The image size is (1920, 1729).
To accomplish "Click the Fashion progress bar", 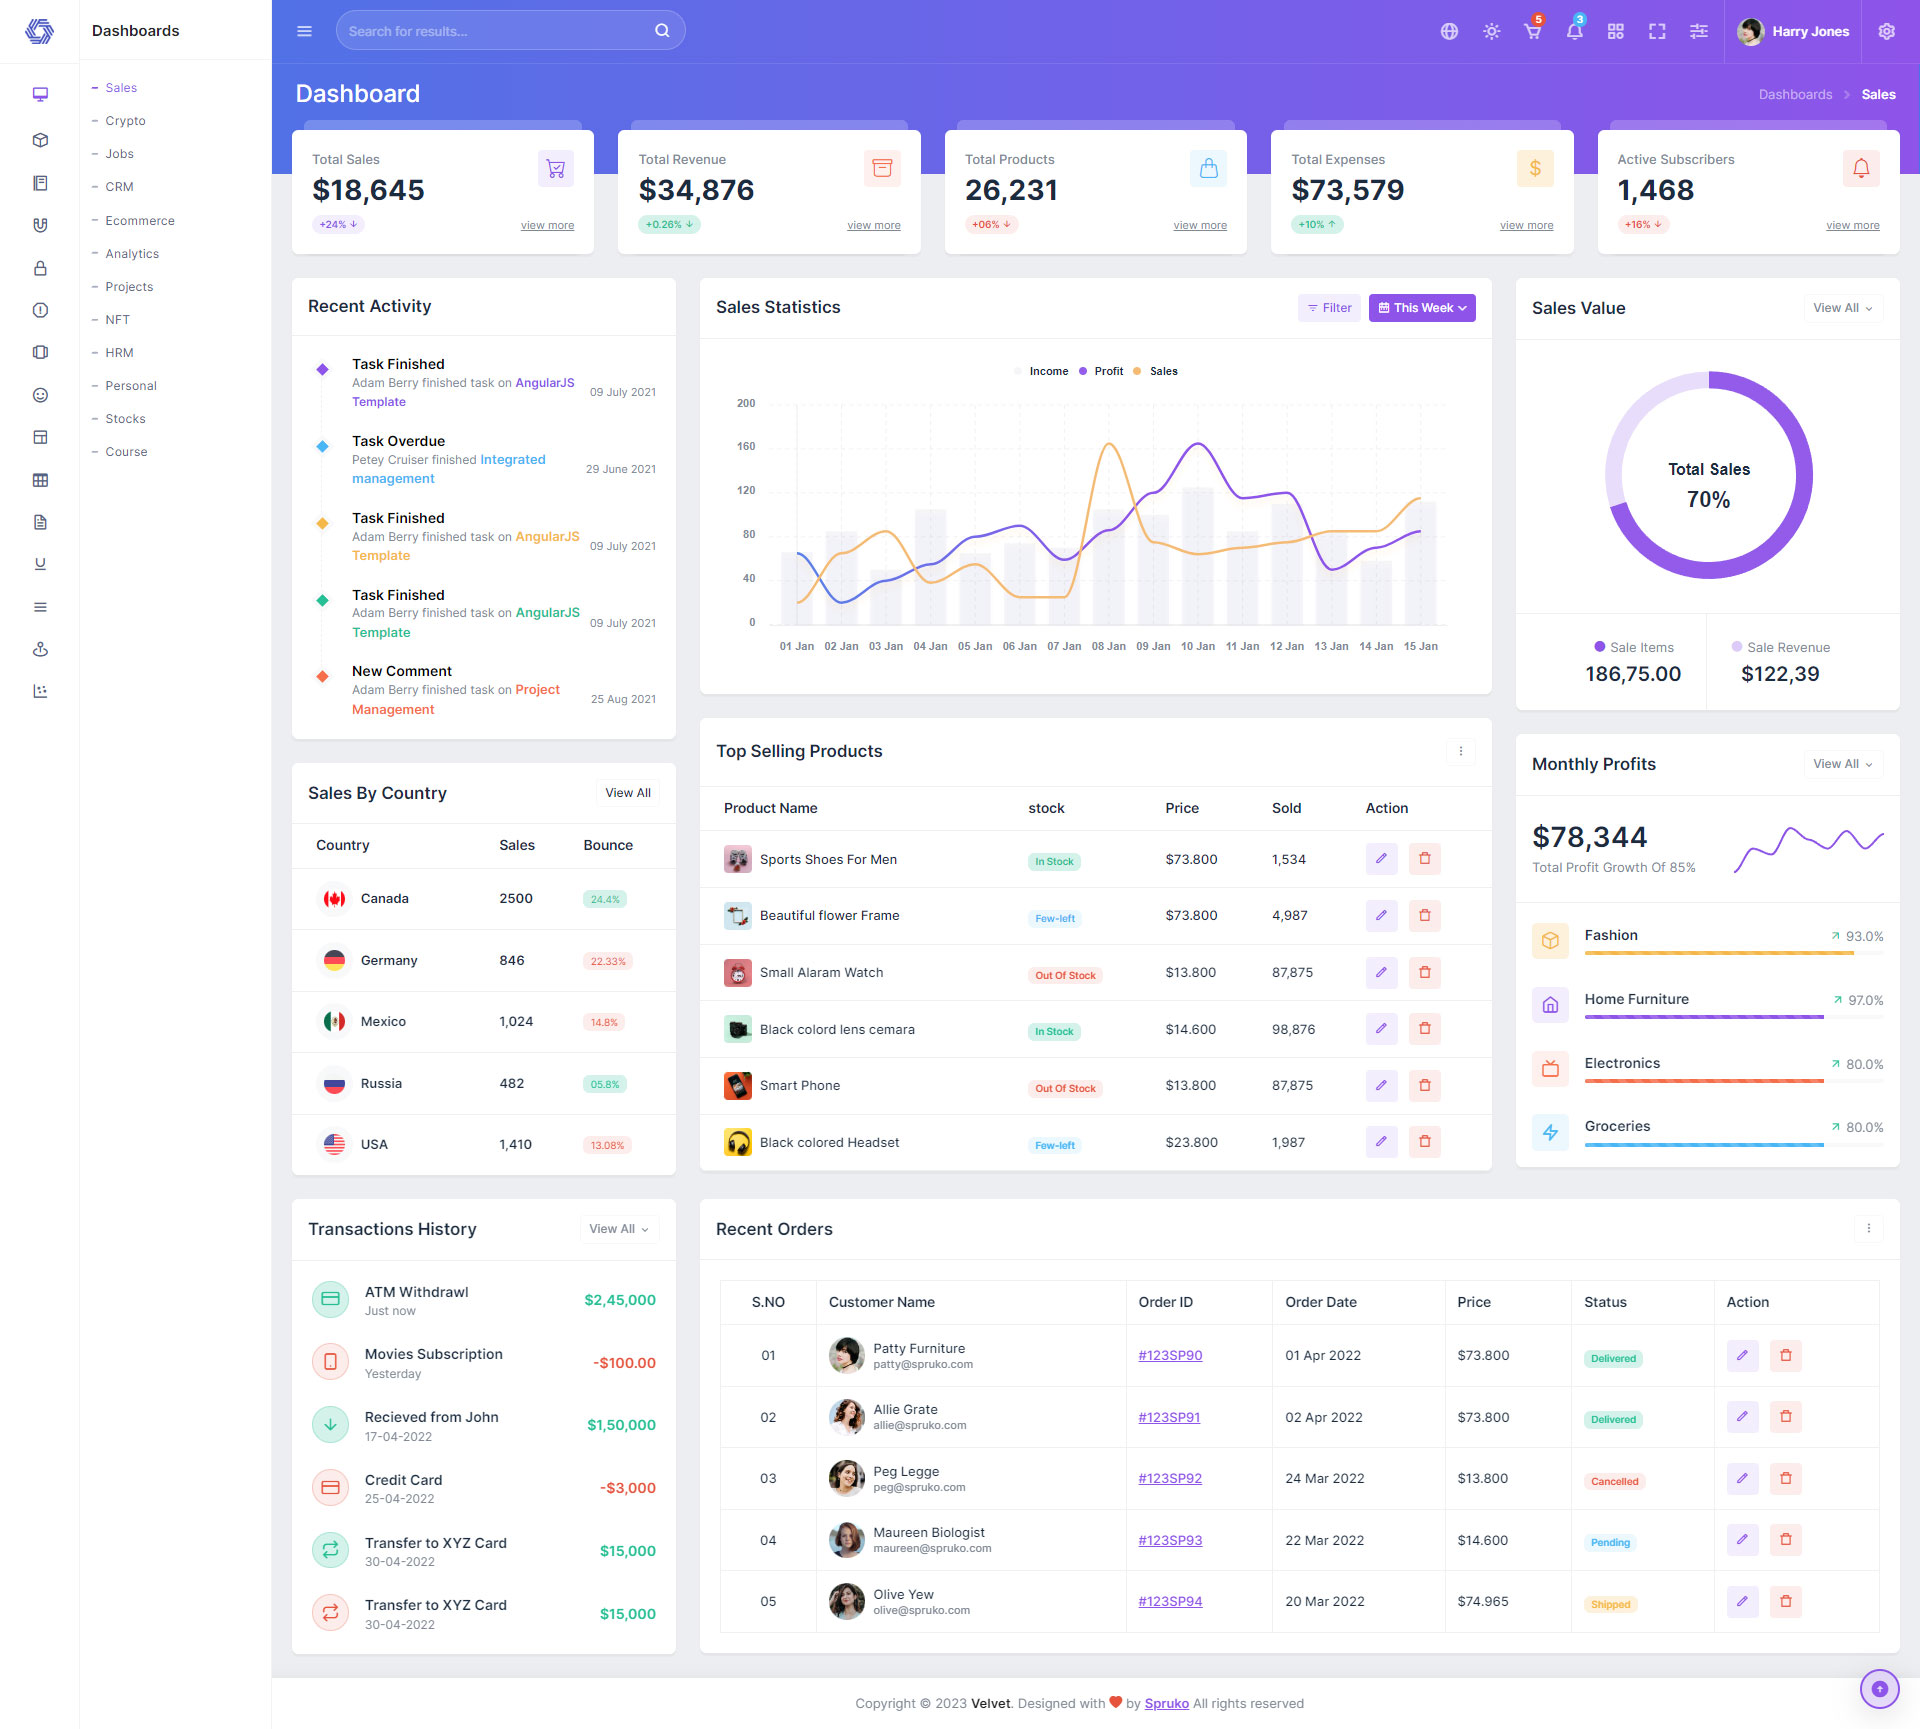I will [1718, 953].
